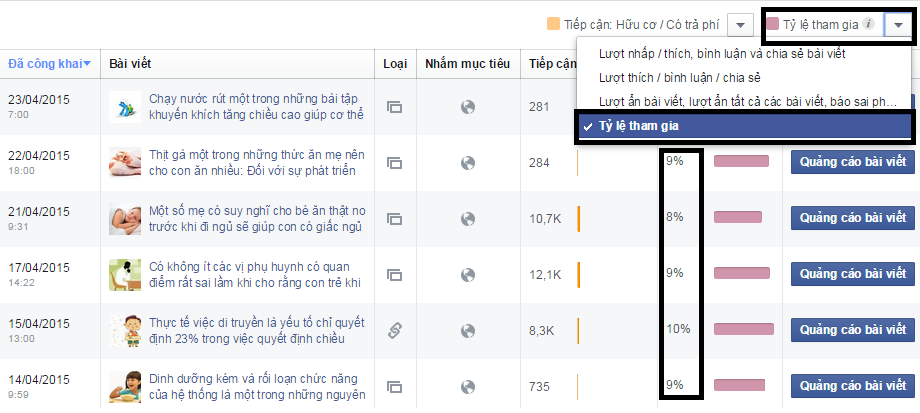
Task: Open post link Có không ít các vị phụ huynh
Action: (255, 275)
